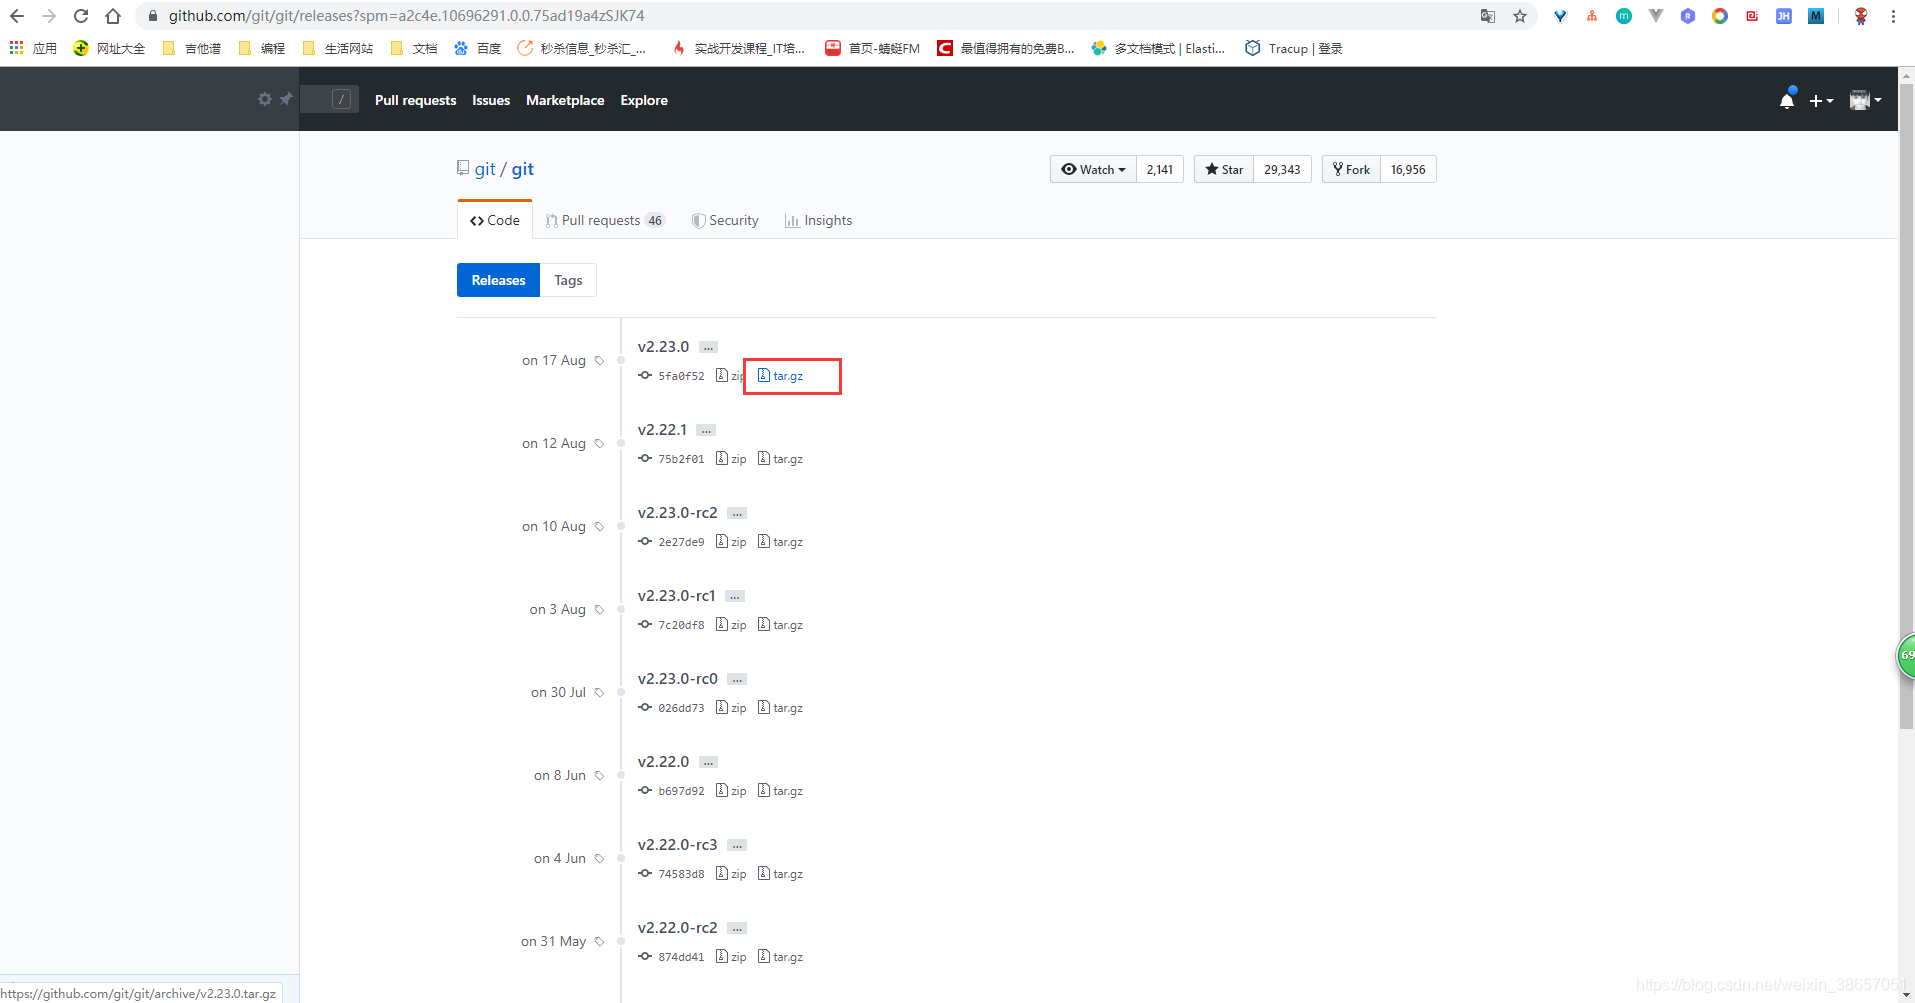Open commit 2e27de9

(x=681, y=542)
